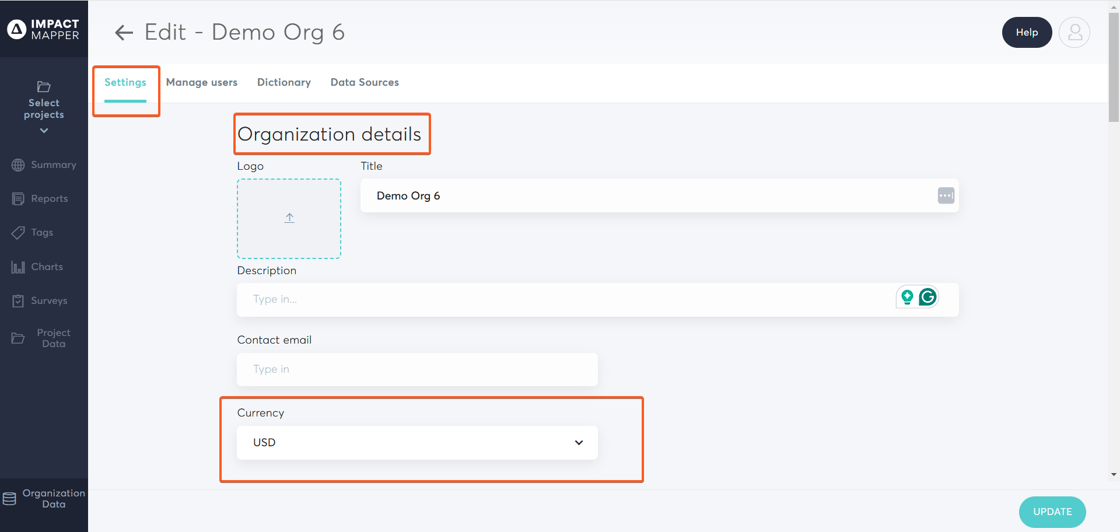Image resolution: width=1120 pixels, height=532 pixels.
Task: Switch to the Data Sources tab
Action: click(364, 83)
